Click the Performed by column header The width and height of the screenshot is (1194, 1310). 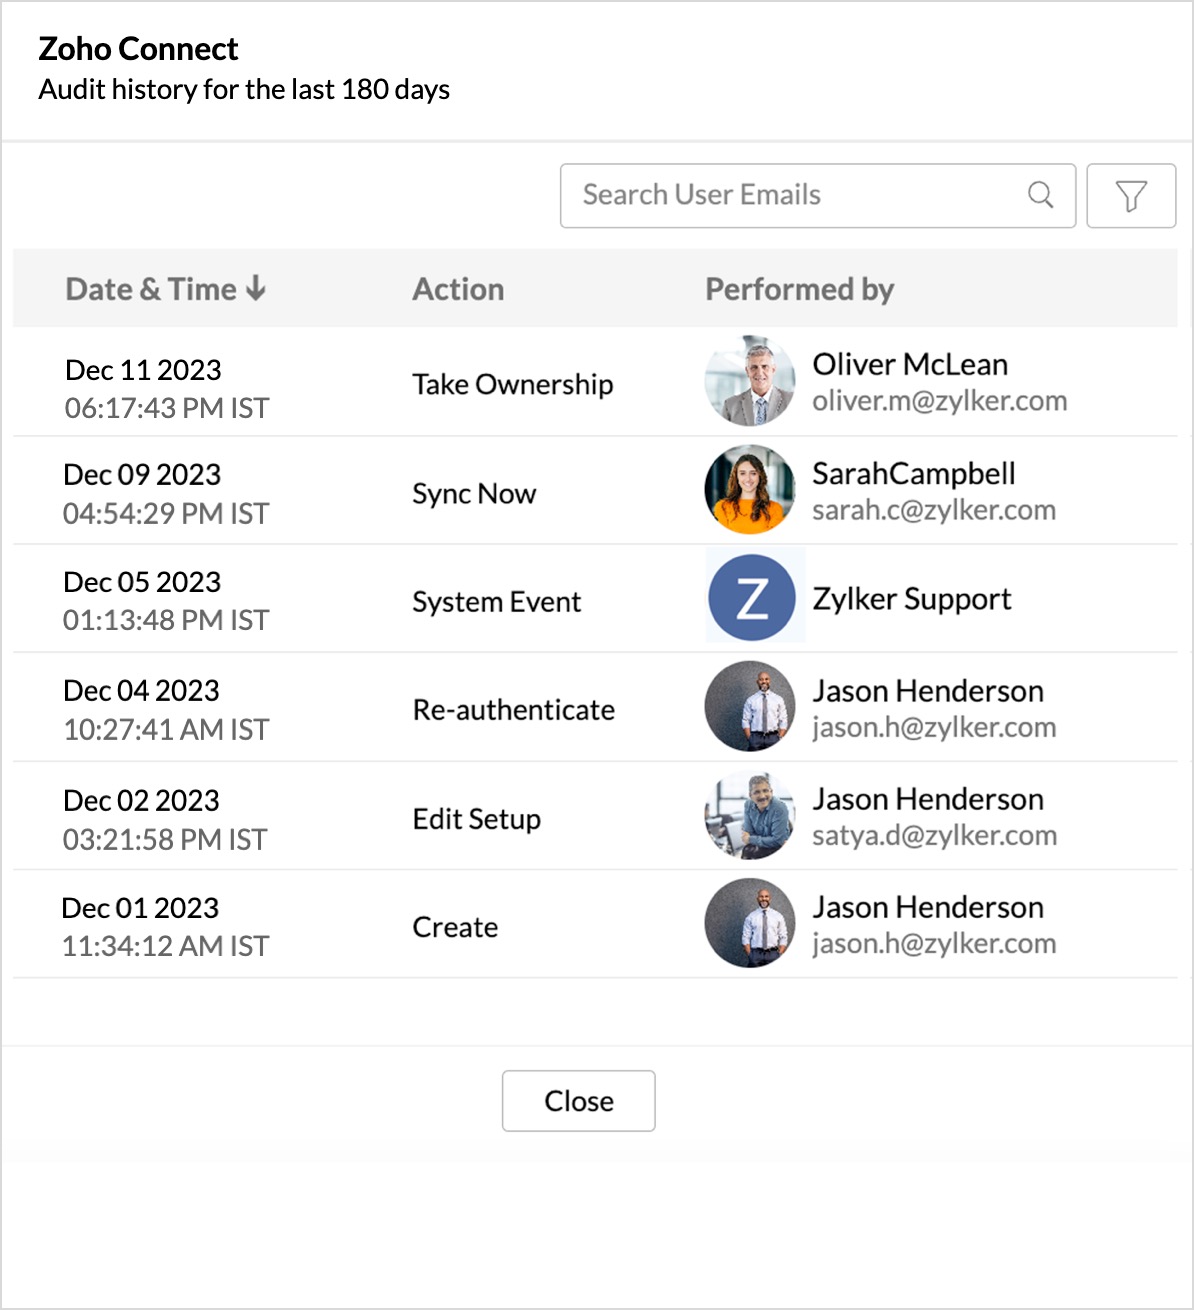pos(799,289)
